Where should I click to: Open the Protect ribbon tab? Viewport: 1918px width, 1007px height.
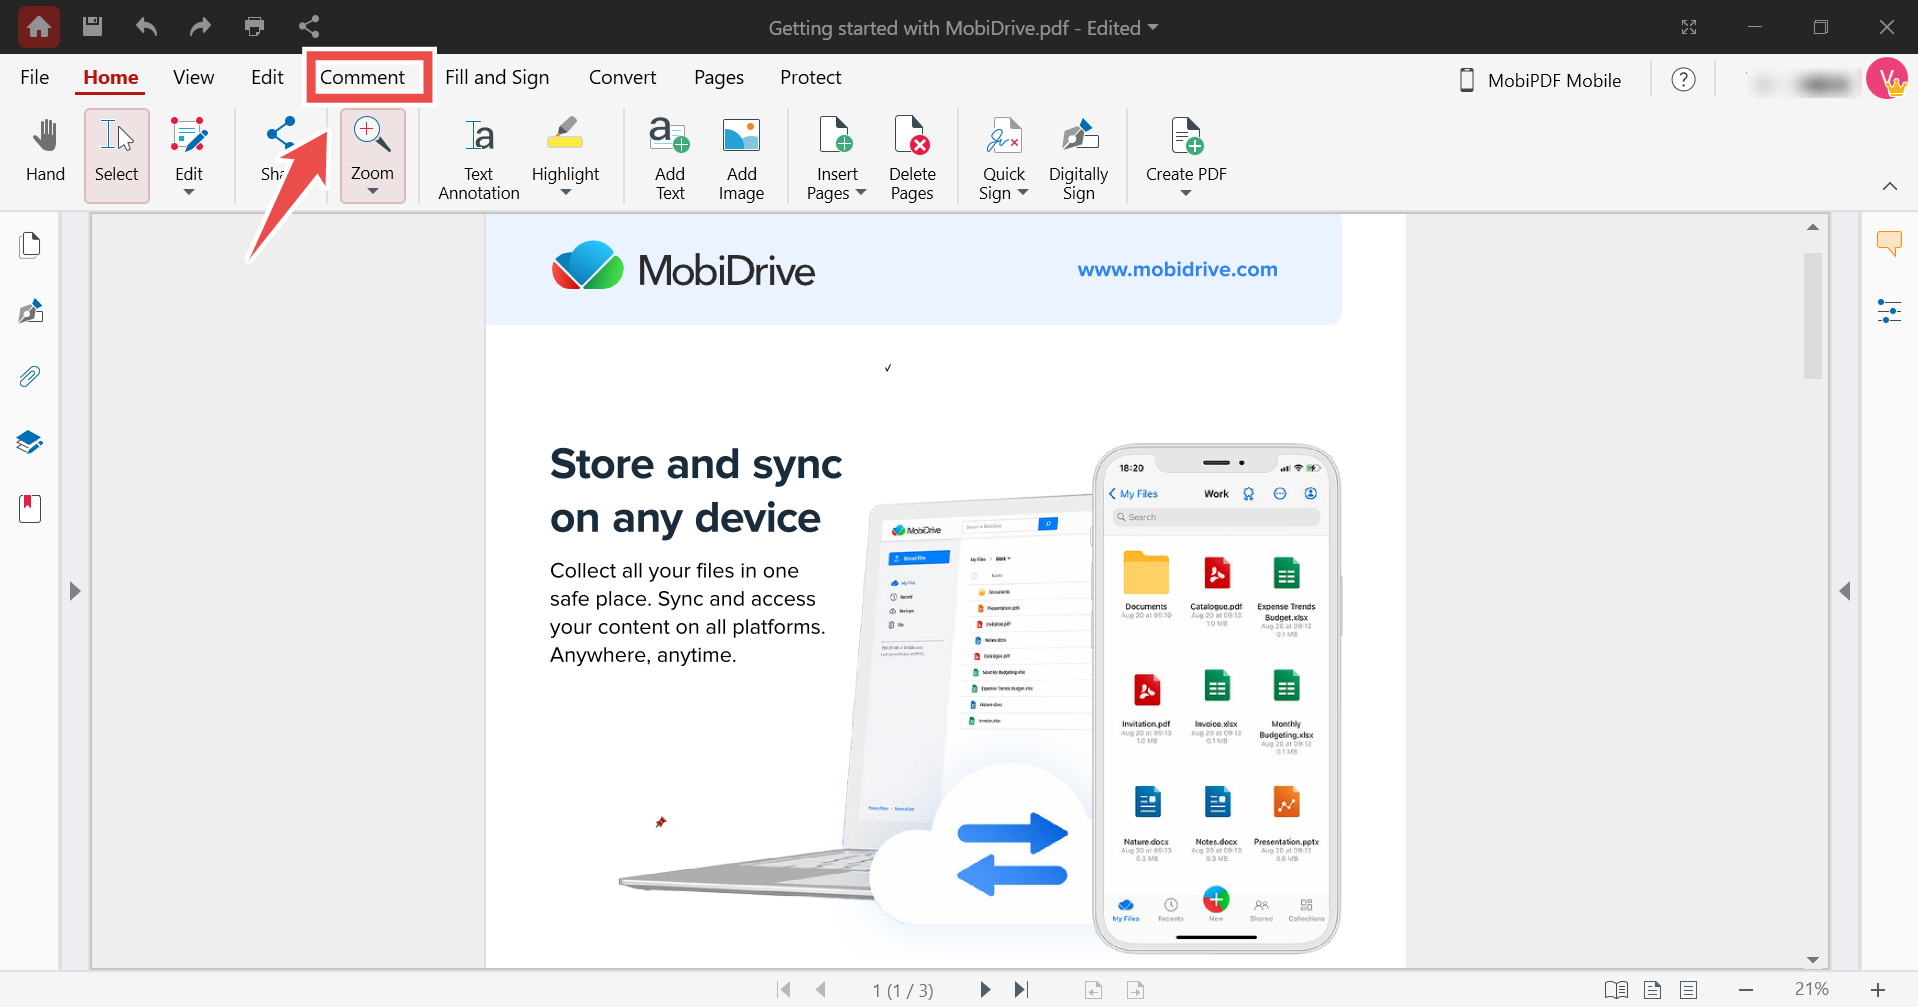(x=810, y=77)
